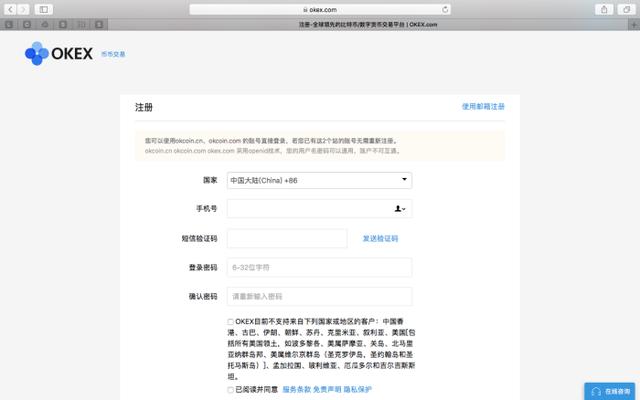Screen dimensions: 640x400
Task: Focus the 手机号 phone number field
Action: (319, 209)
